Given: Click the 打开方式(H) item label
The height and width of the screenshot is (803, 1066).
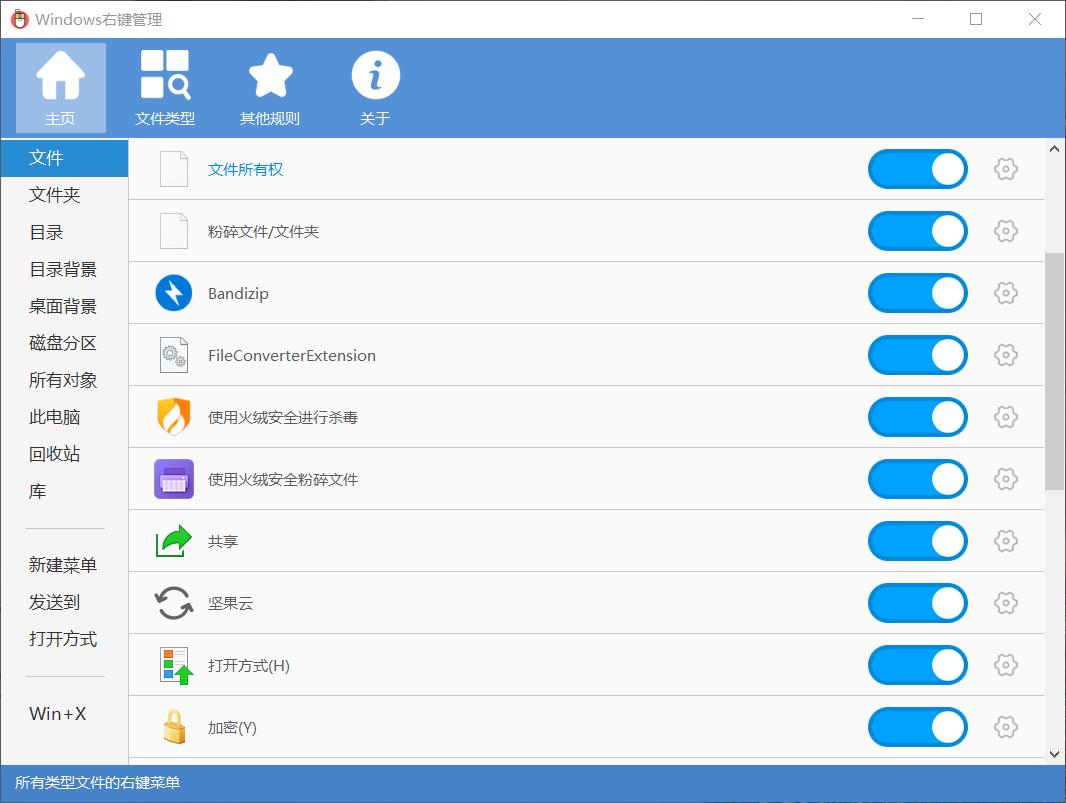Looking at the screenshot, I should point(249,666).
